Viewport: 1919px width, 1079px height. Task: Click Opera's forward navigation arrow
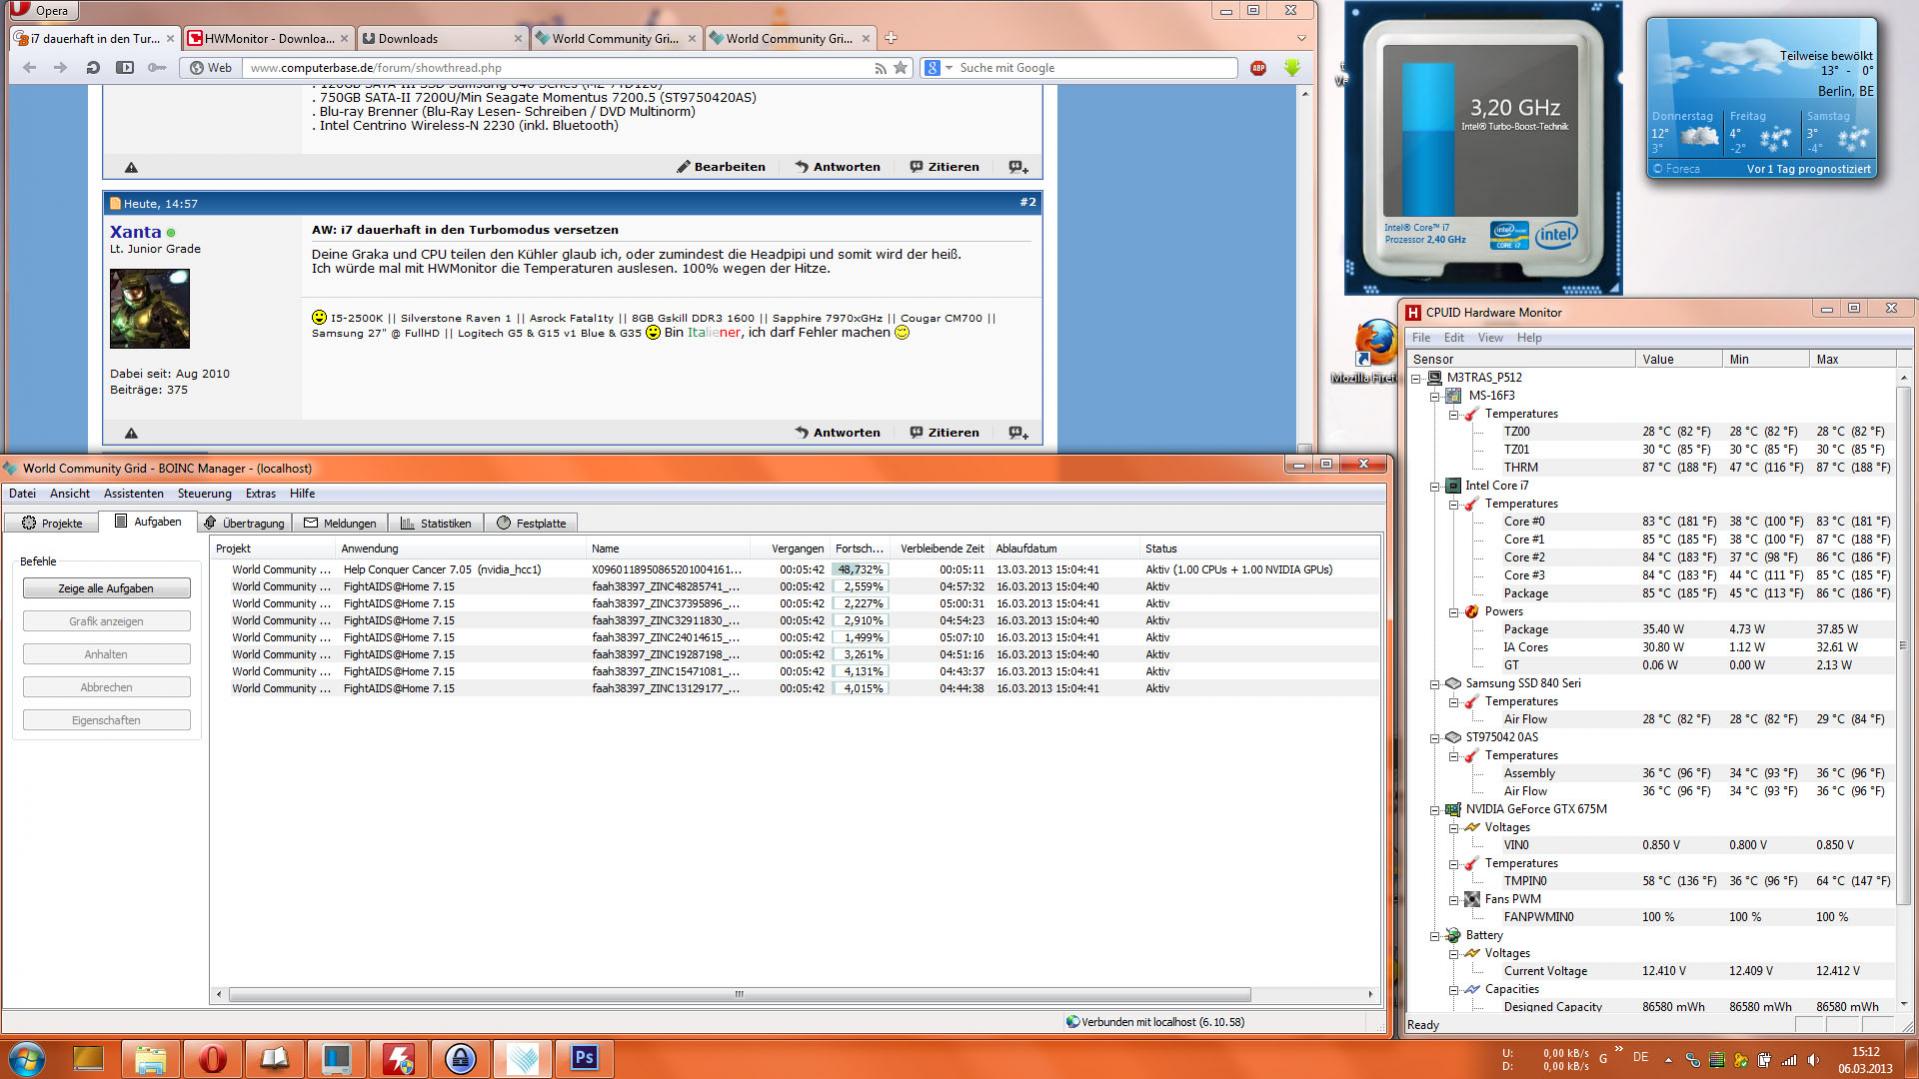(61, 68)
